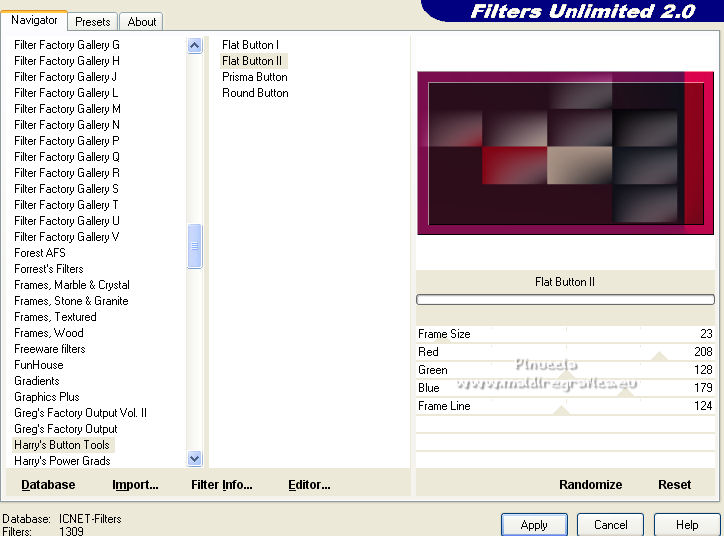Pick Frames, Stone & Granite
Viewport: 724px width, 536px height.
pyautogui.click(x=72, y=301)
